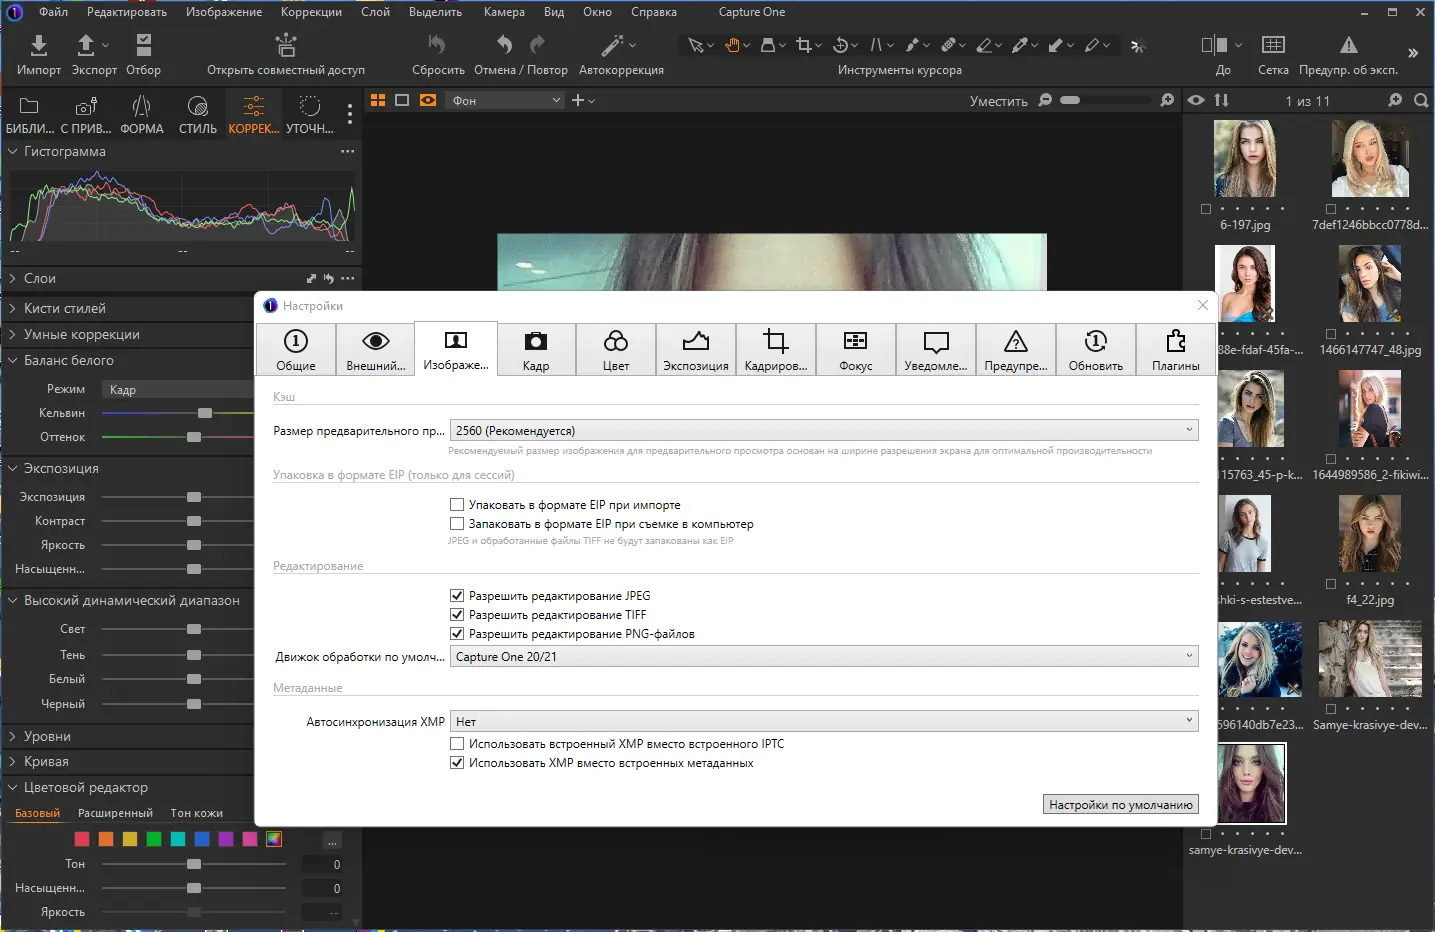
Task: Switch to Расширенный color editor mode
Action: 115,813
